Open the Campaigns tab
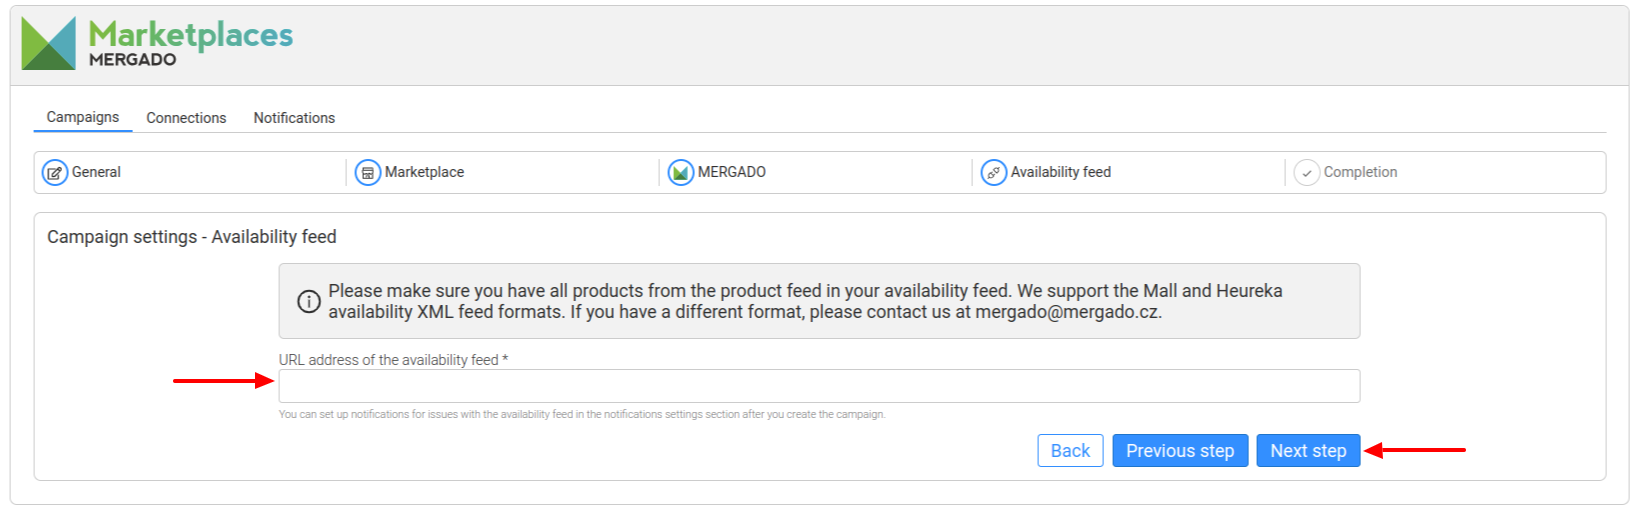Image resolution: width=1635 pixels, height=512 pixels. click(x=83, y=117)
